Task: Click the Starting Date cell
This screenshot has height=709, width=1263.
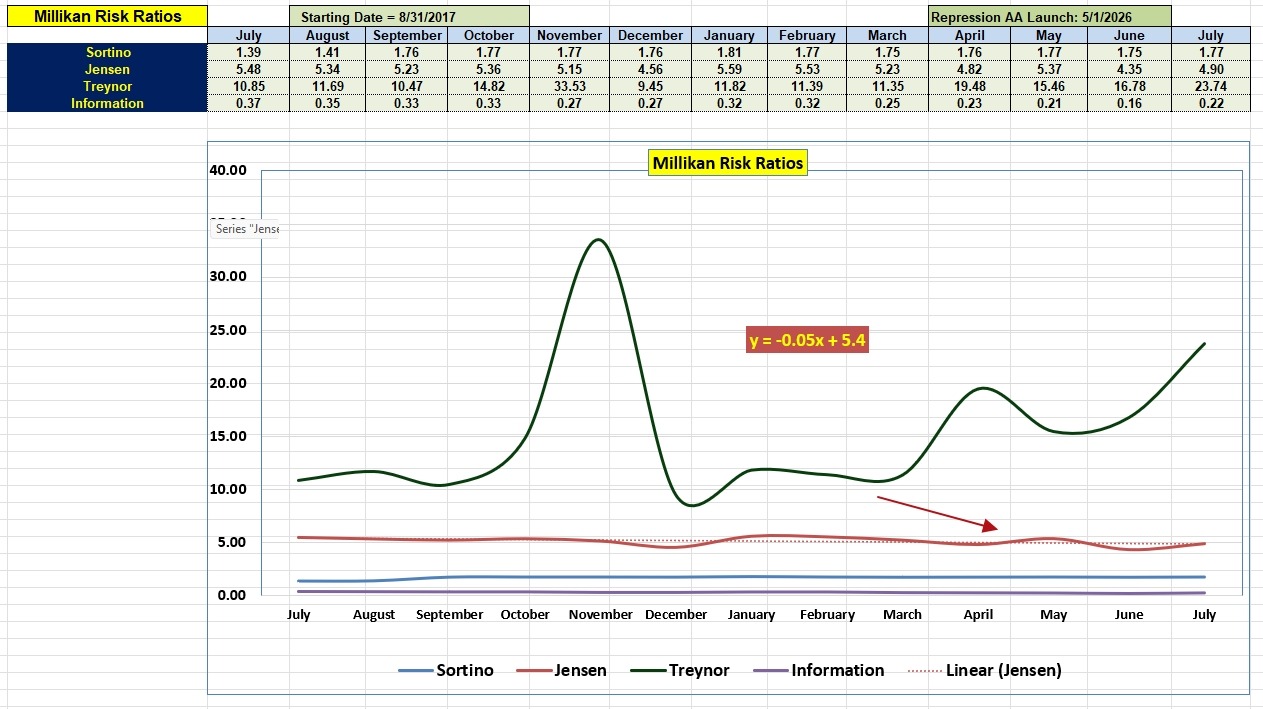Action: pyautogui.click(x=409, y=17)
